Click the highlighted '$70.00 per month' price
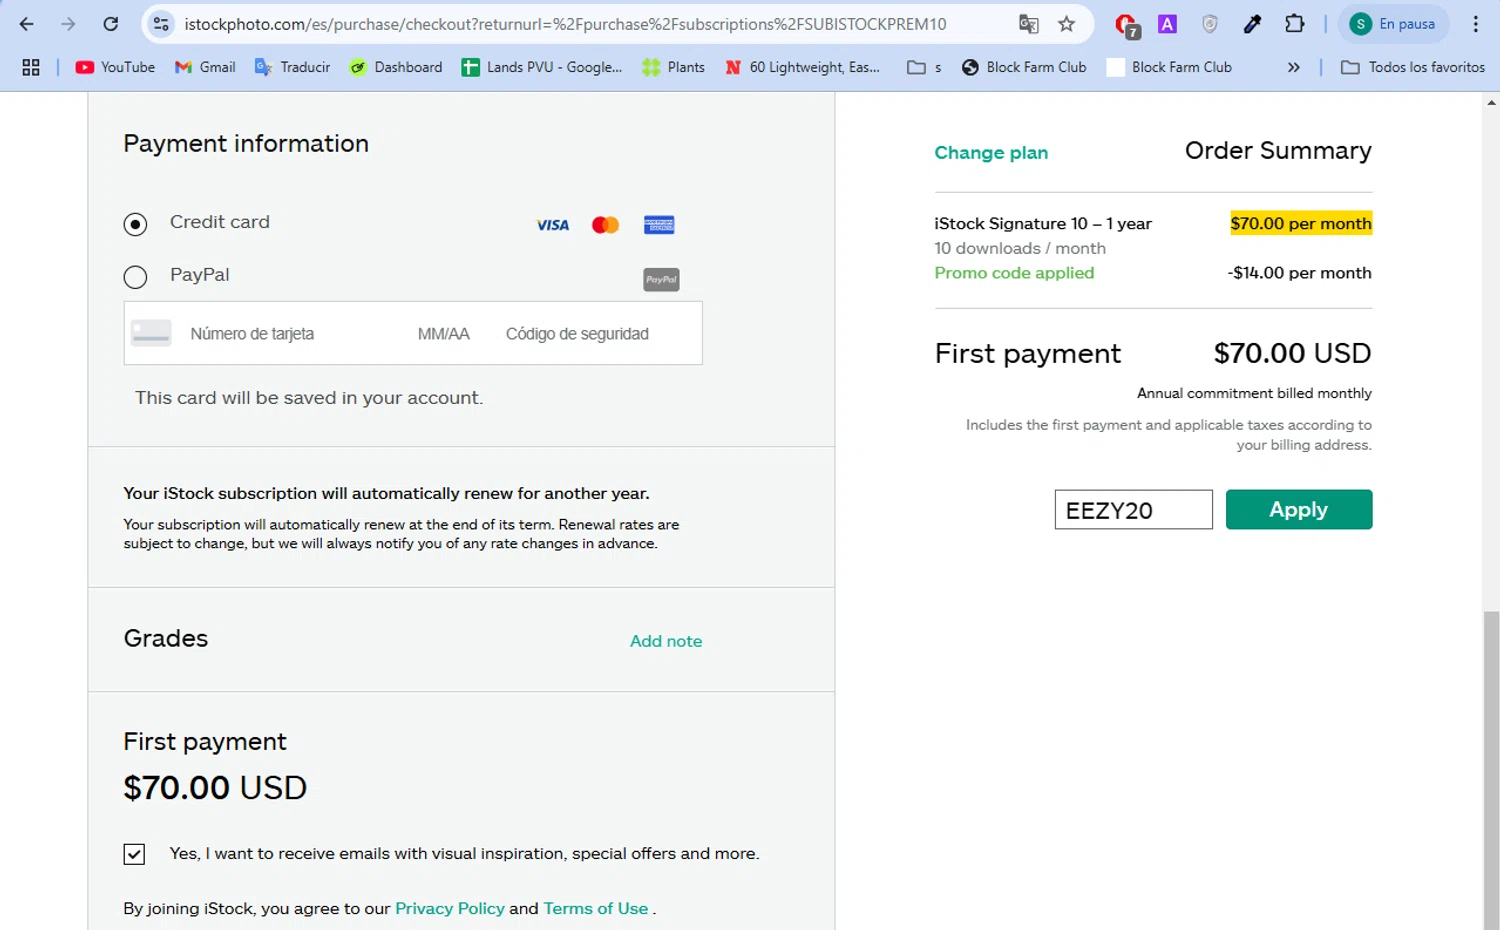 pos(1301,223)
